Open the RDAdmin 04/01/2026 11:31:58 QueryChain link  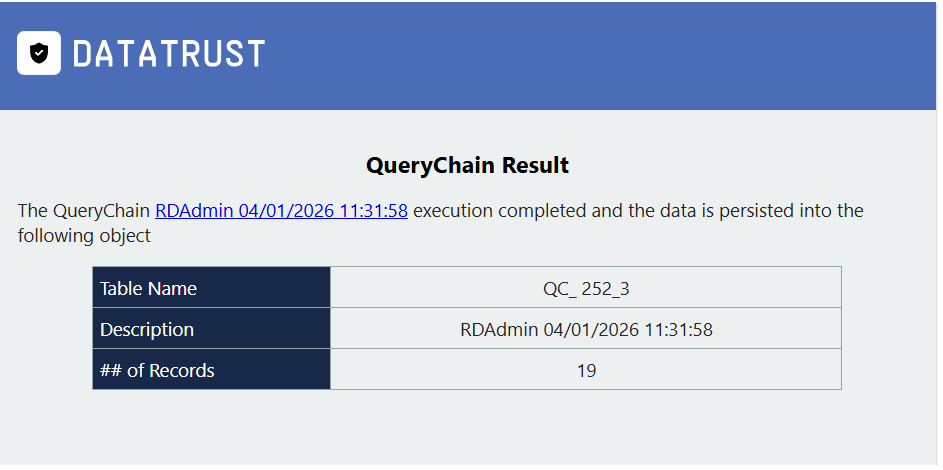point(281,211)
